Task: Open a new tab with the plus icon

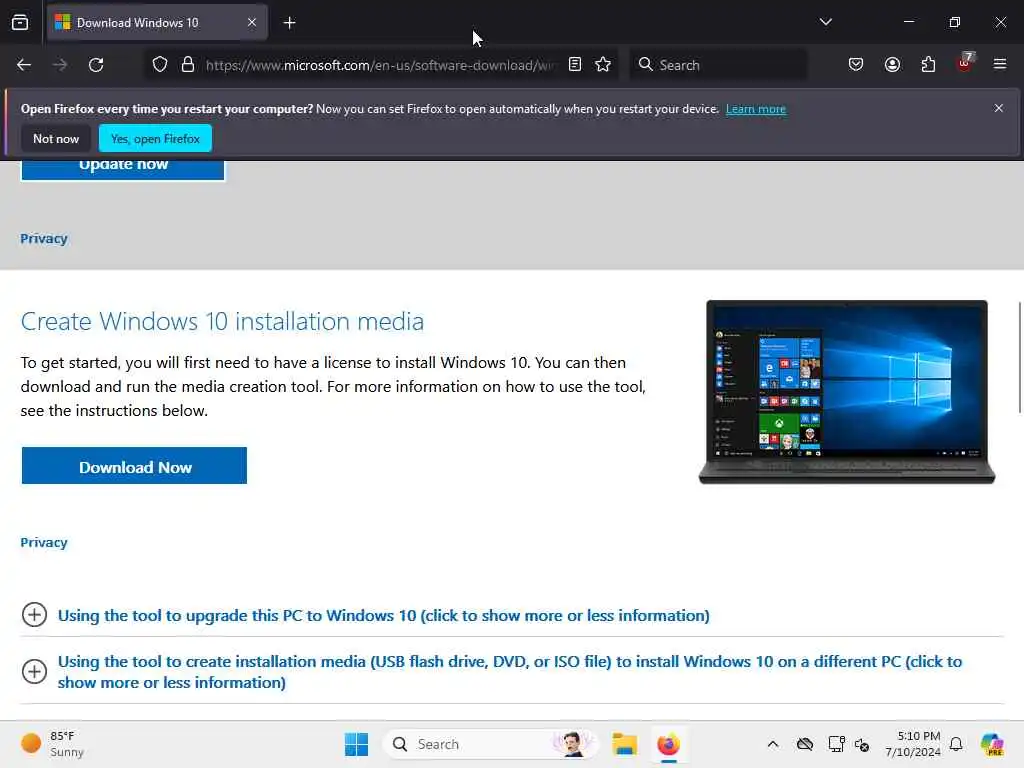Action: pos(290,23)
